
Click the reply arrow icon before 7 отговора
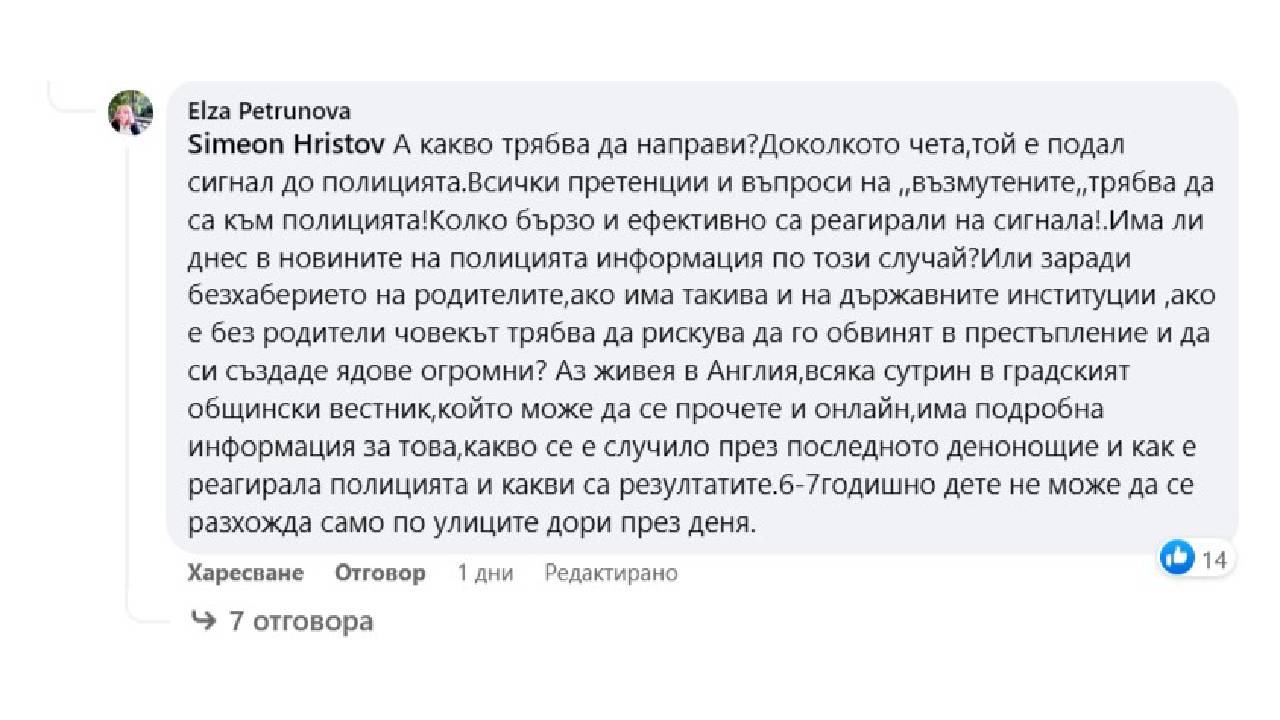point(205,620)
